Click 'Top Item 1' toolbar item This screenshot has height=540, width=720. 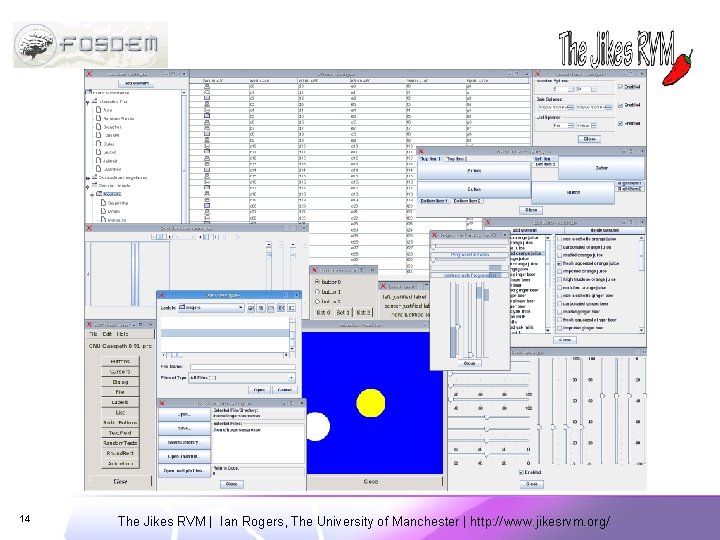point(430,159)
